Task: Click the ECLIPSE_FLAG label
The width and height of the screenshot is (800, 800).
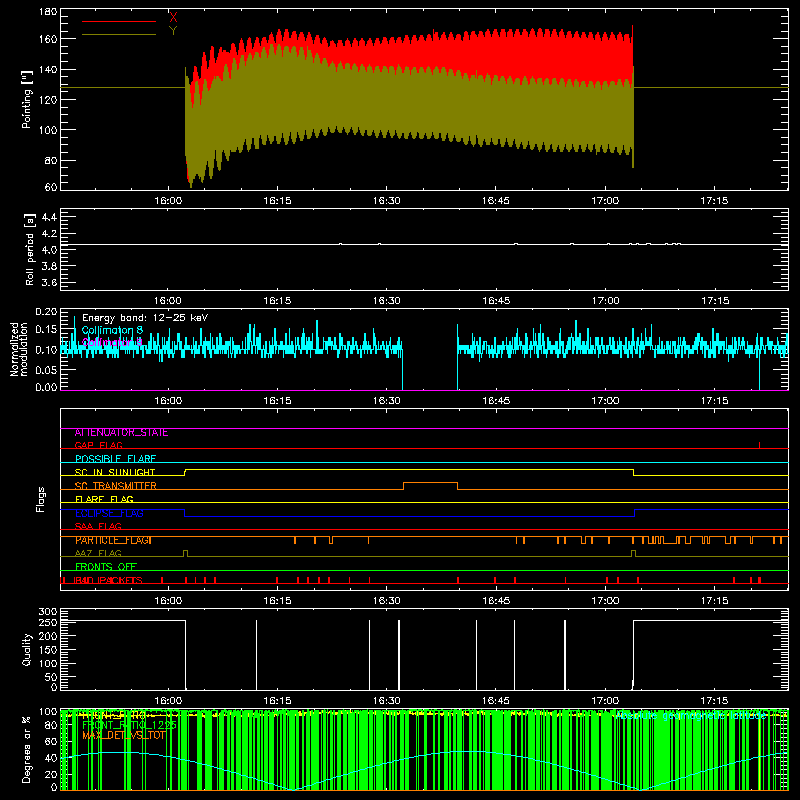Action: (x=109, y=513)
